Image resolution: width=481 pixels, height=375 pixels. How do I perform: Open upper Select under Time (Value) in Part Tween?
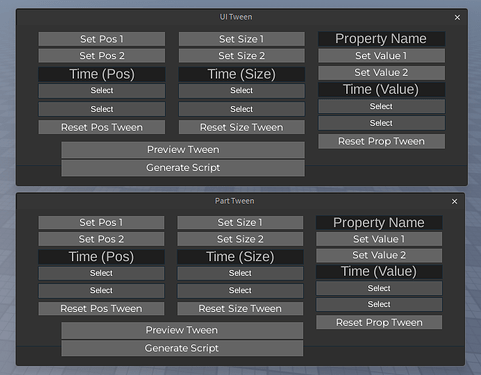coord(379,288)
